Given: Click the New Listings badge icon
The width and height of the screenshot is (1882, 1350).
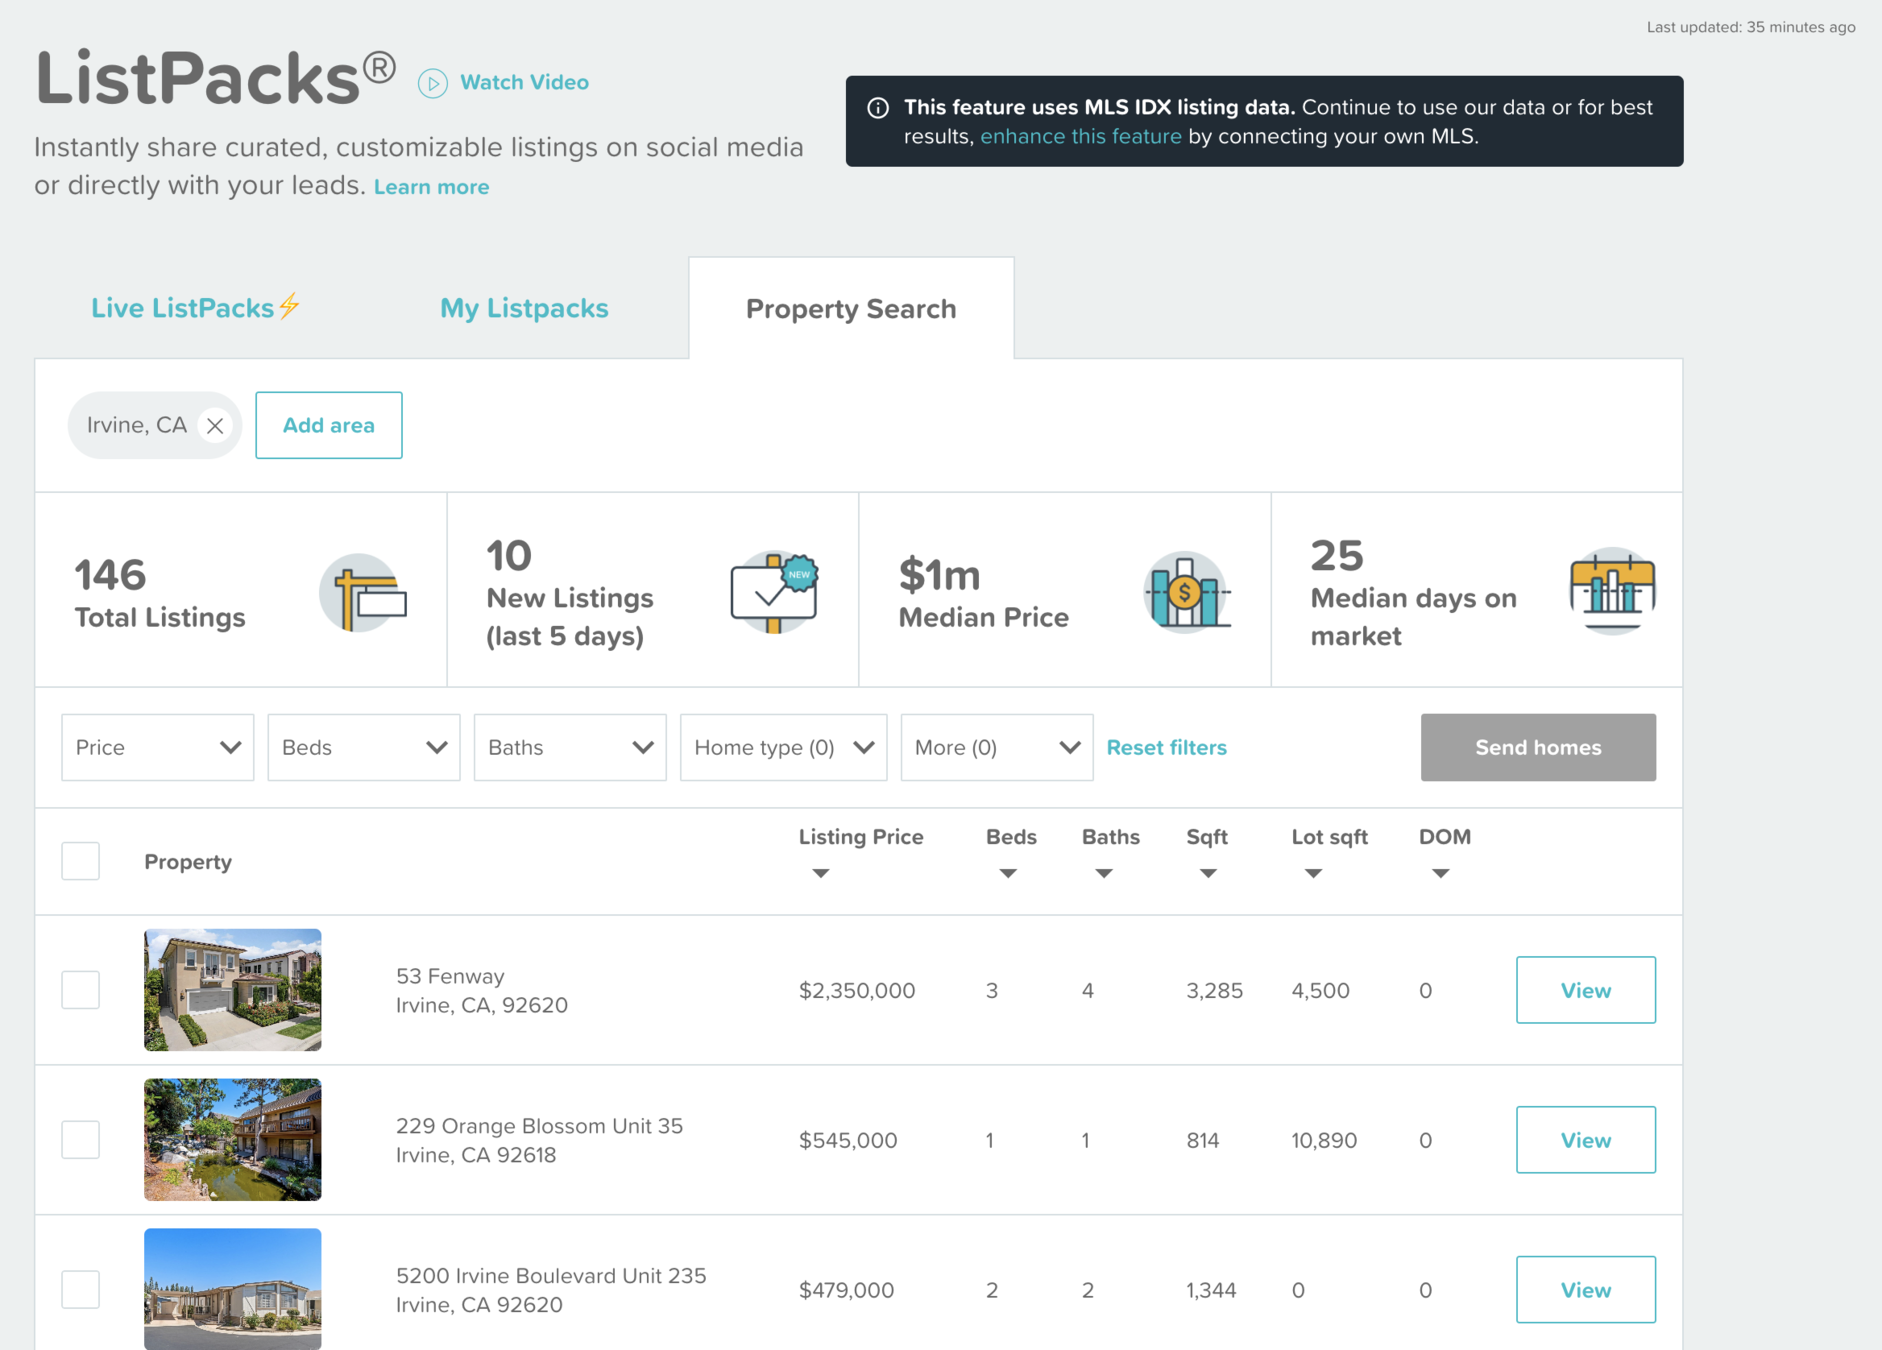Looking at the screenshot, I should [775, 592].
